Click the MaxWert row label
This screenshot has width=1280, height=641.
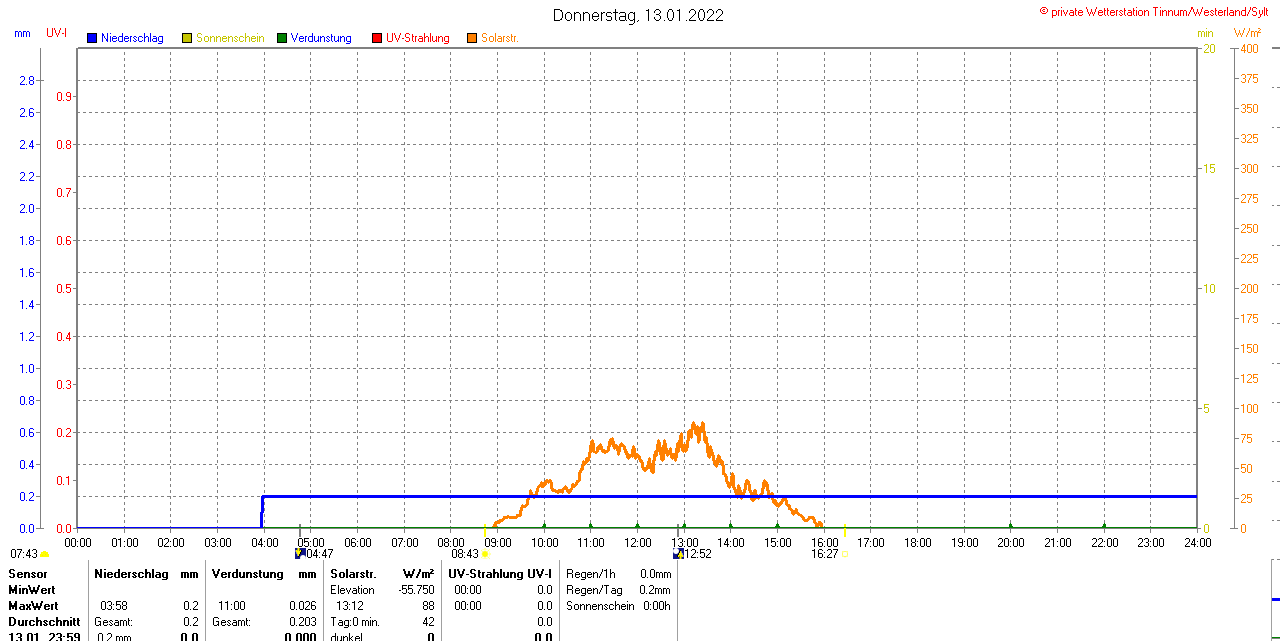point(33,606)
